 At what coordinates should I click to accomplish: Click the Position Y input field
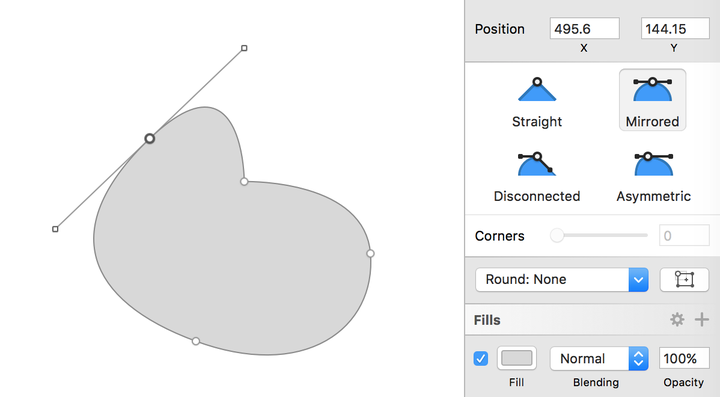(x=675, y=28)
